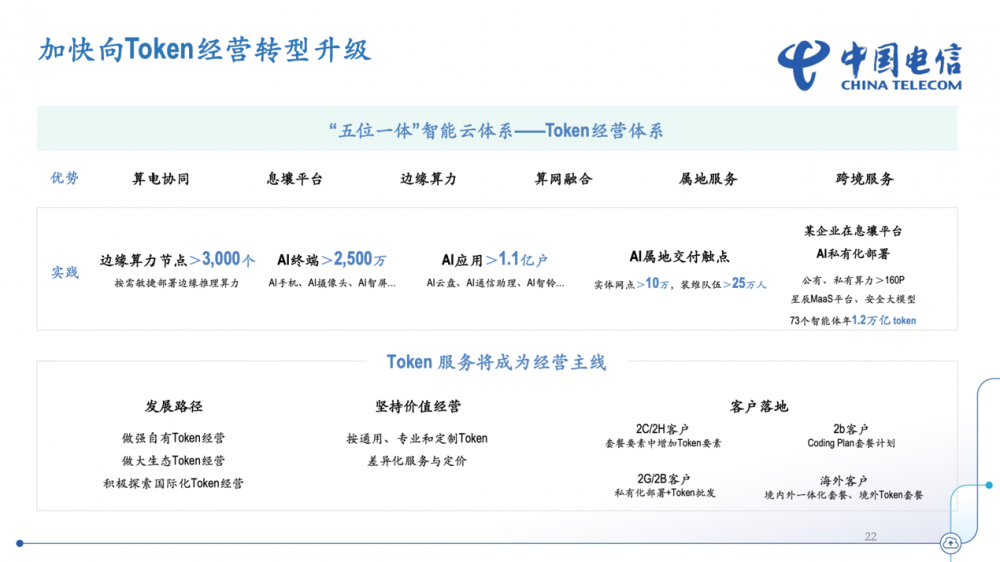
Task: Click the slide title about Token经营转型升级
Action: coord(204,50)
